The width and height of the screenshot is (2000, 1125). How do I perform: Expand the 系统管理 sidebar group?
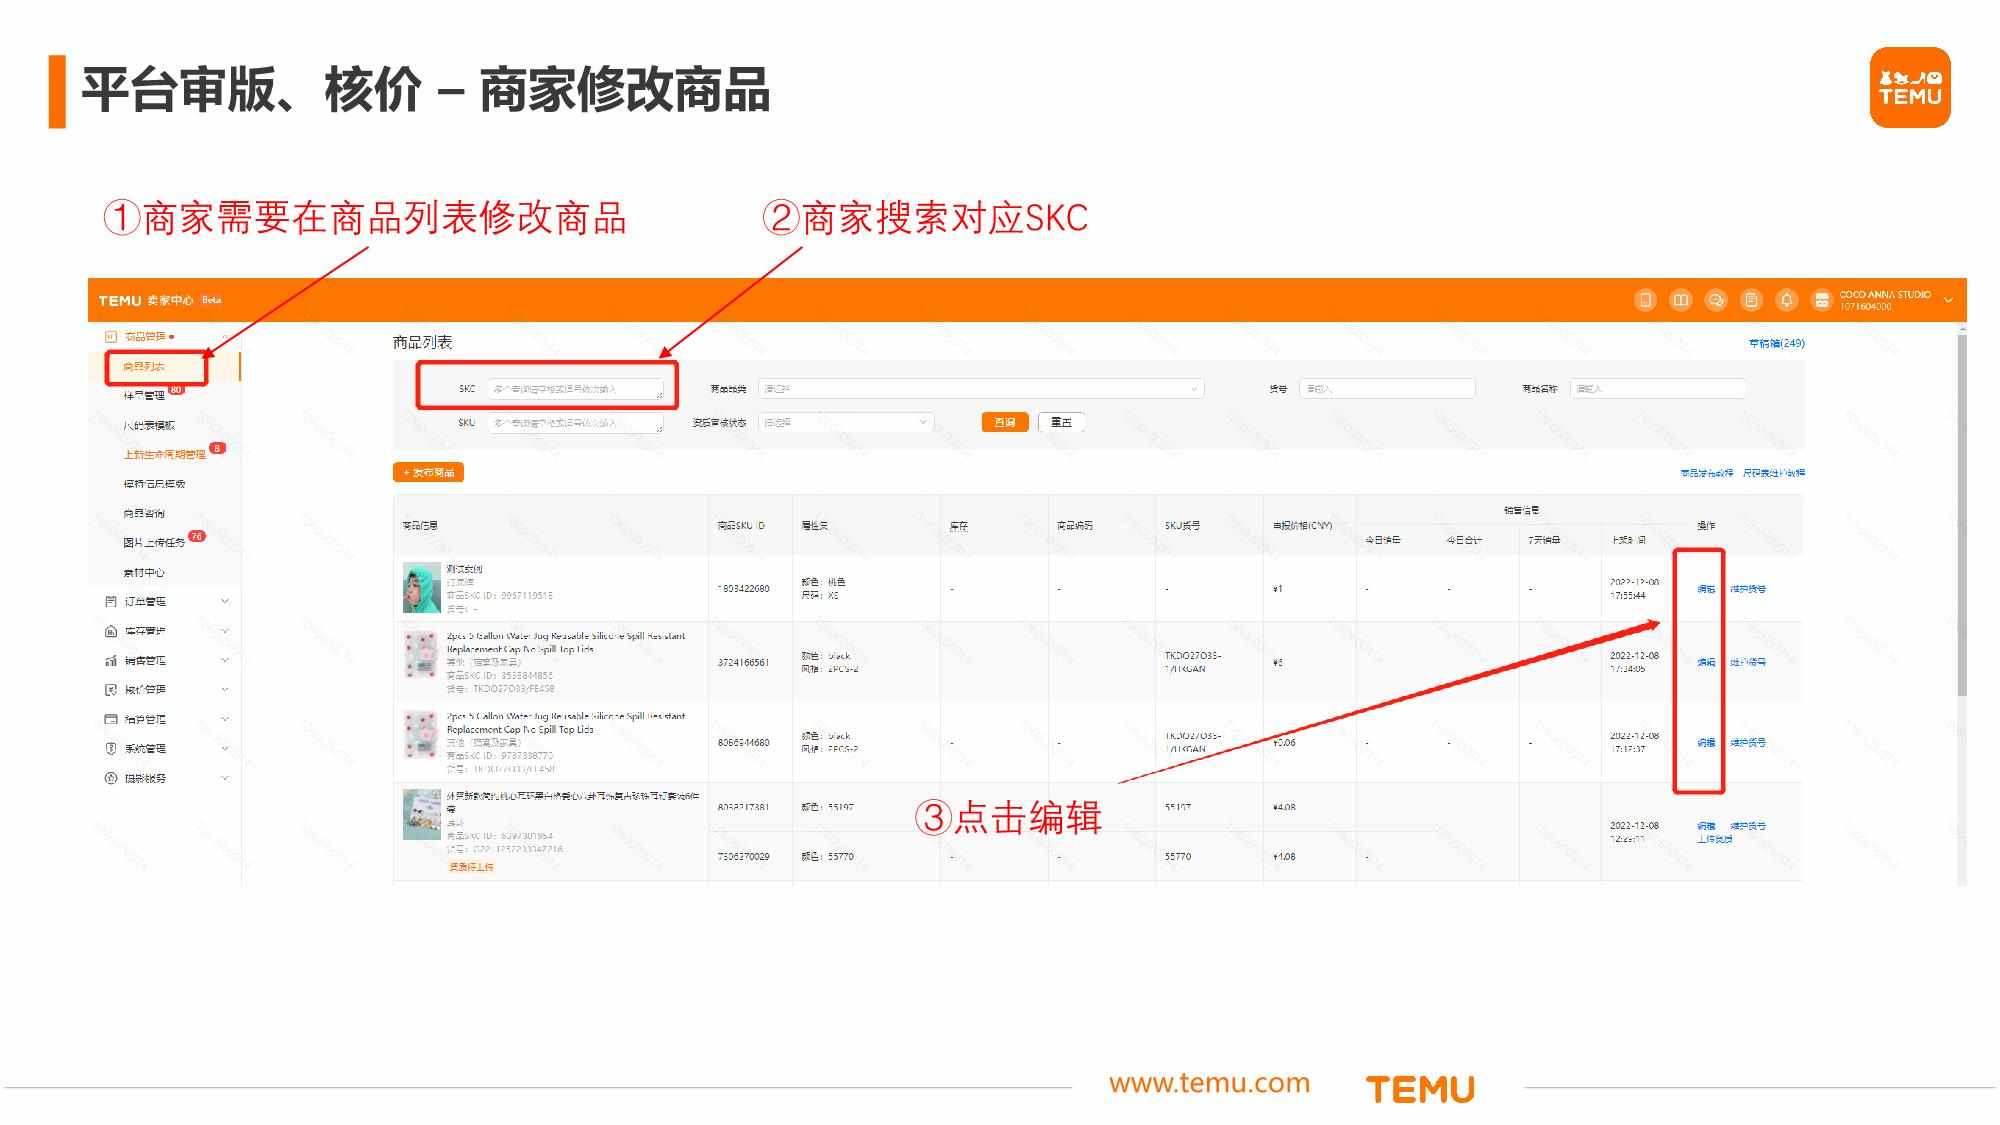tap(225, 748)
